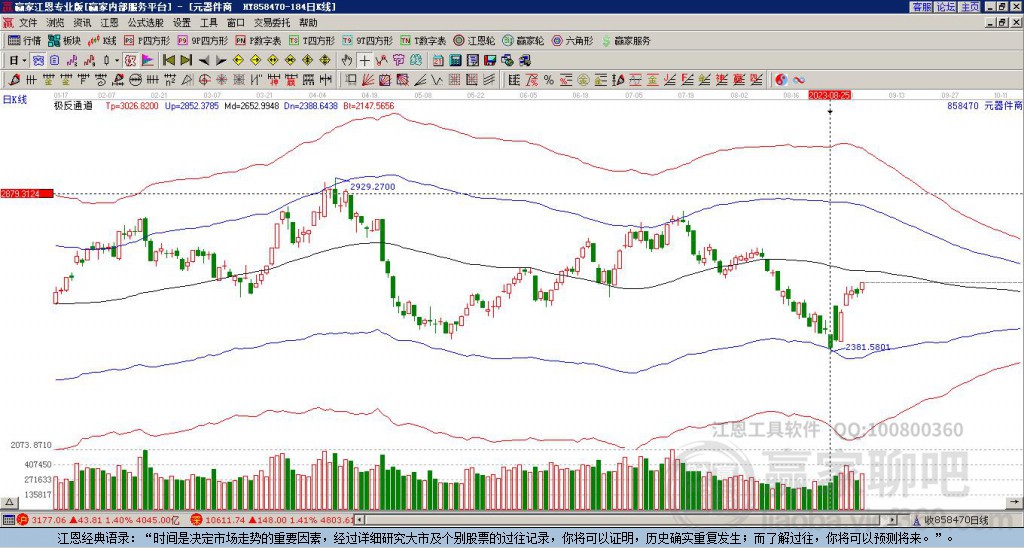Viewport: 1024px width, 548px height.
Task: Click the 日K线 label
Action: coord(14,100)
